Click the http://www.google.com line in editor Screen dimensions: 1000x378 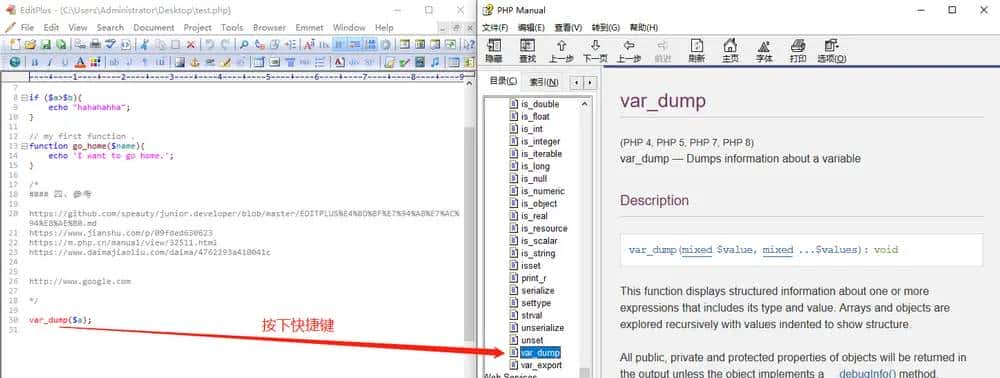tap(80, 281)
